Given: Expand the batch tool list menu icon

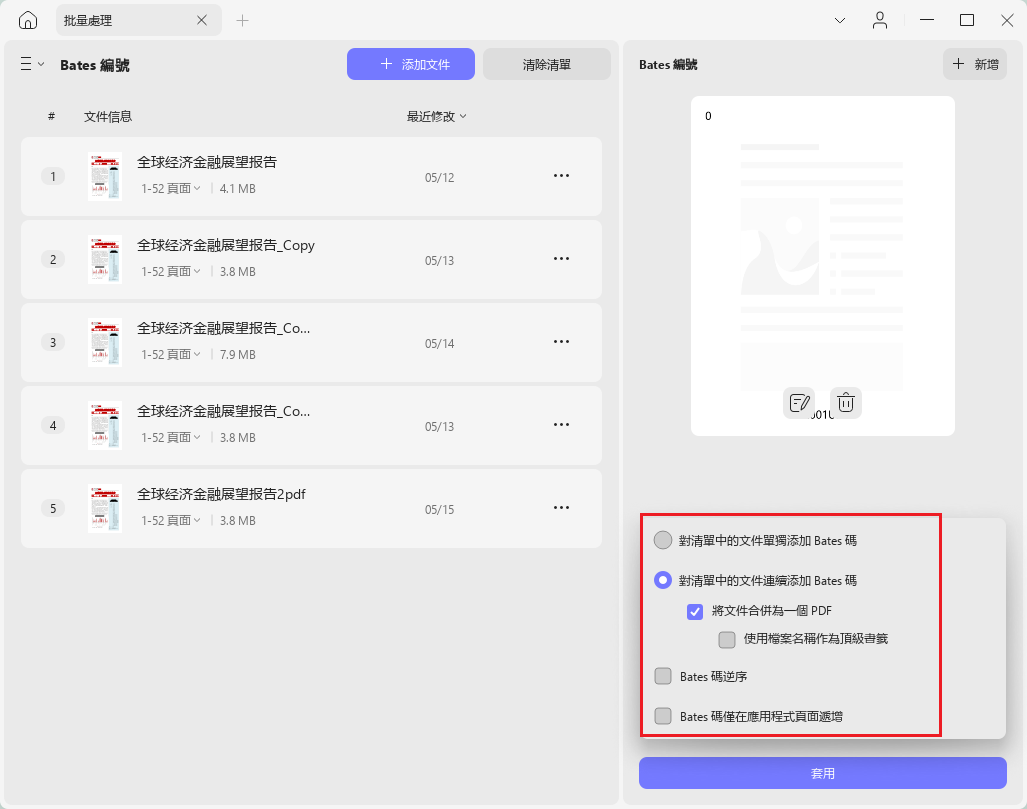Looking at the screenshot, I should coord(32,64).
